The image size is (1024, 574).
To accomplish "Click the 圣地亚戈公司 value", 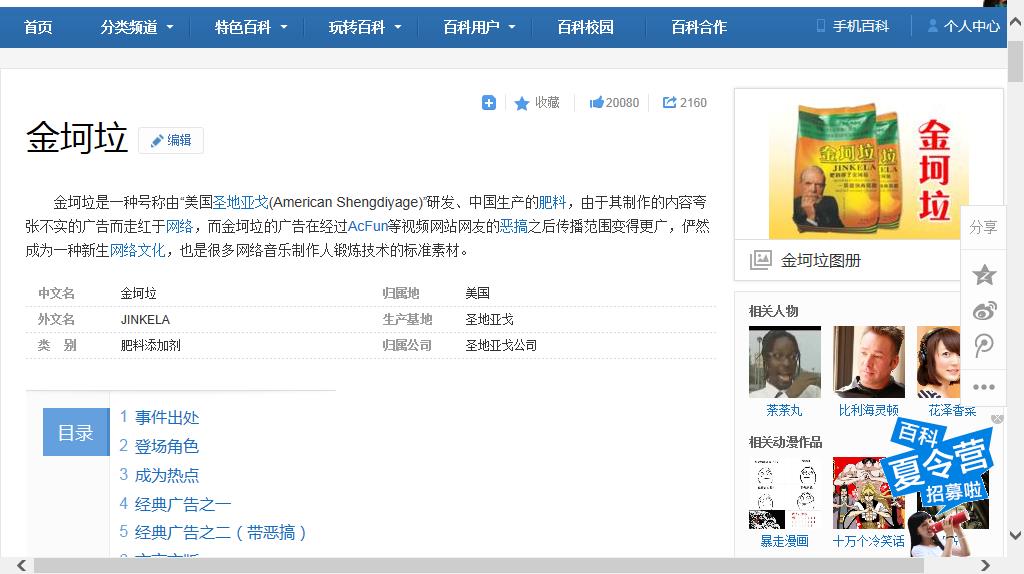I will point(501,345).
